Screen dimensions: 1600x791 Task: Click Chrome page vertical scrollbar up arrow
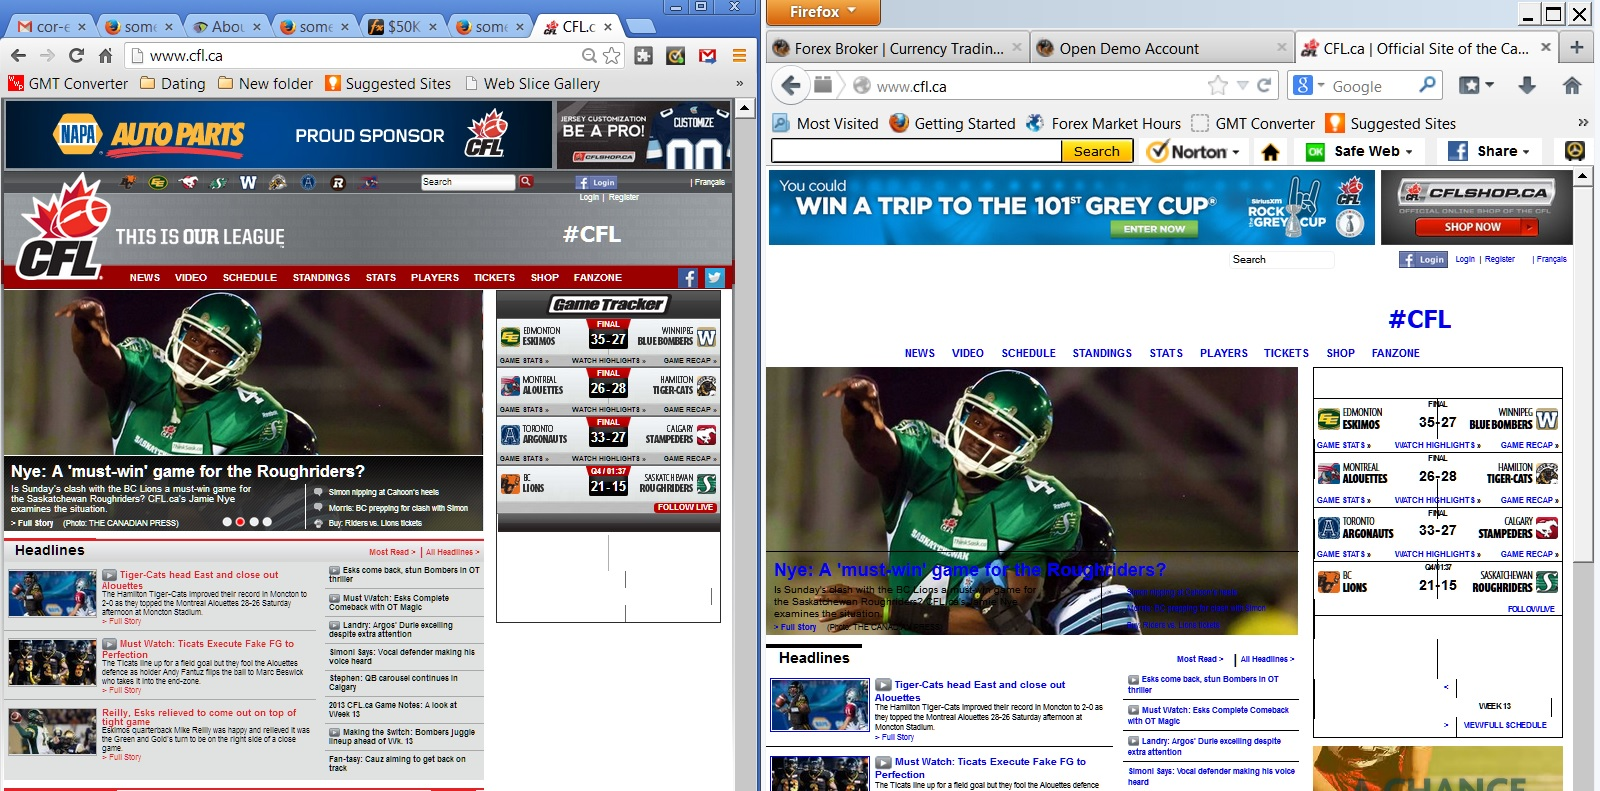tap(745, 107)
